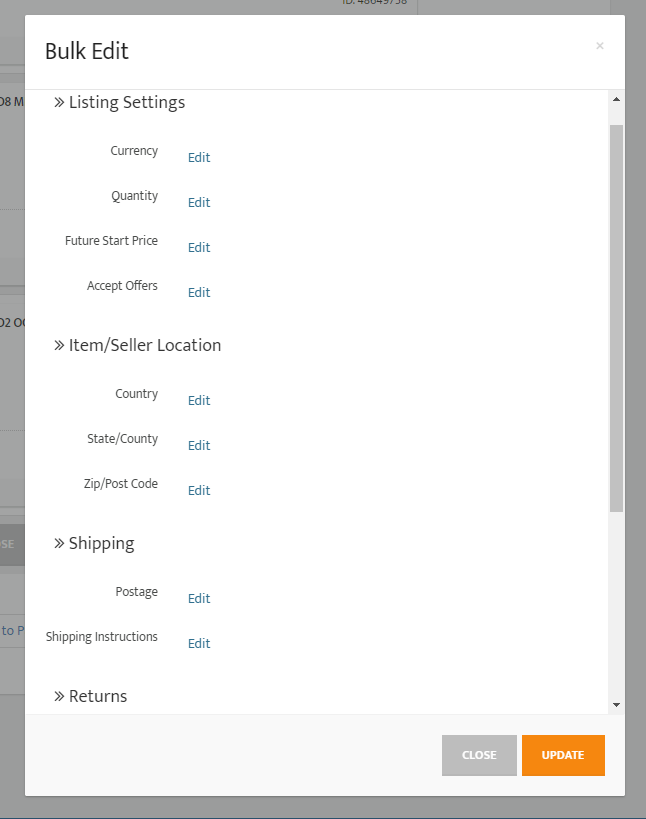This screenshot has width=646, height=819.
Task: Close the Bulk Edit dialog with X
Action: pyautogui.click(x=600, y=46)
